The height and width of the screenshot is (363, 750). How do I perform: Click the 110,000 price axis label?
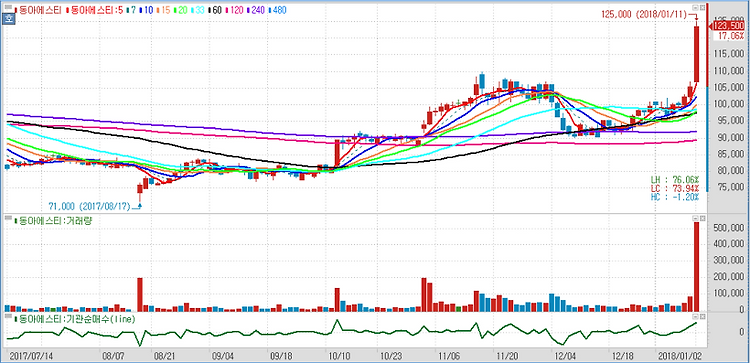pyautogui.click(x=730, y=71)
